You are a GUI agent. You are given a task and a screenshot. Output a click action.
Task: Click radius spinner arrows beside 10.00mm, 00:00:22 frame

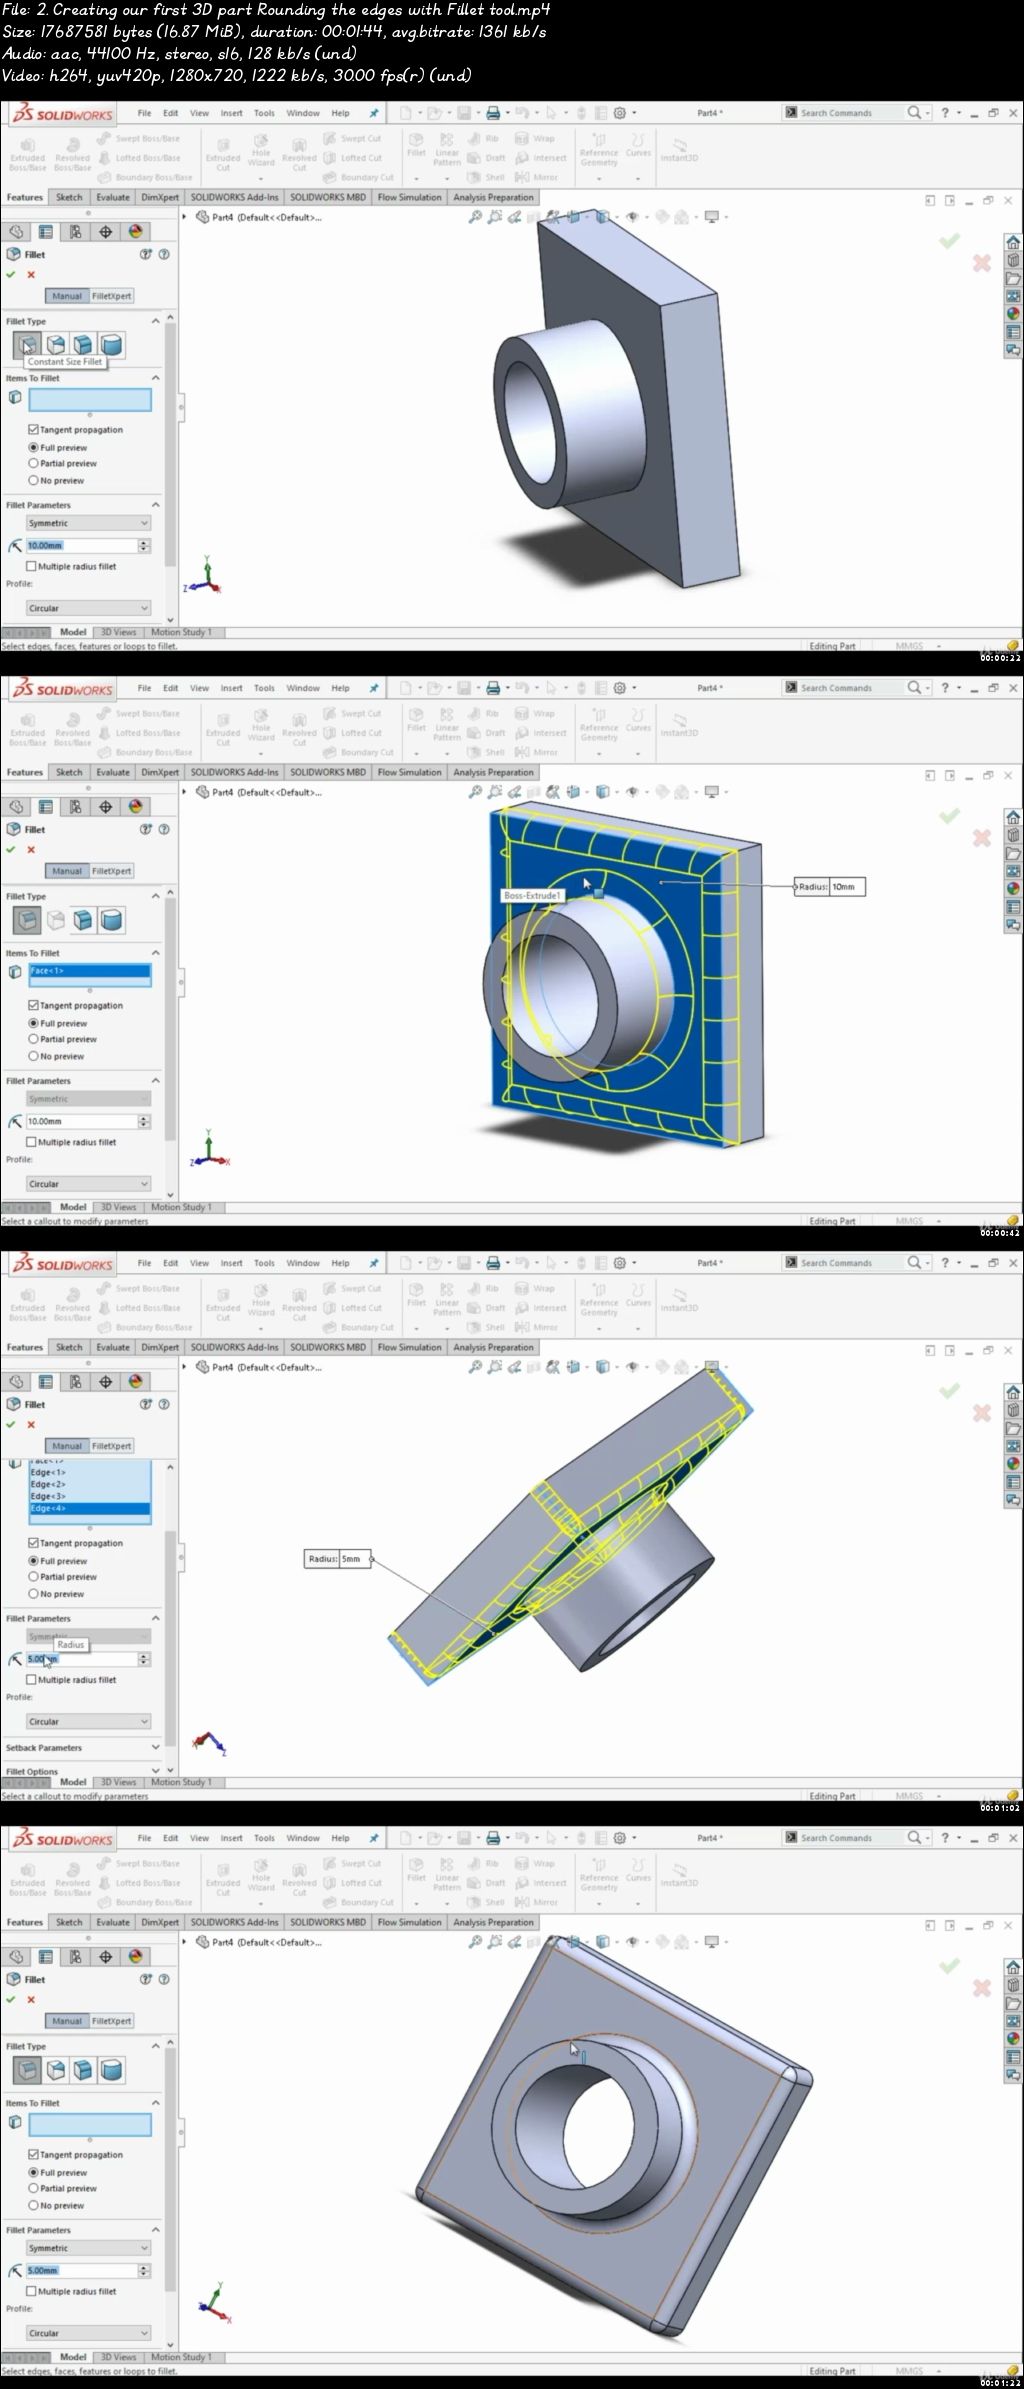(144, 545)
